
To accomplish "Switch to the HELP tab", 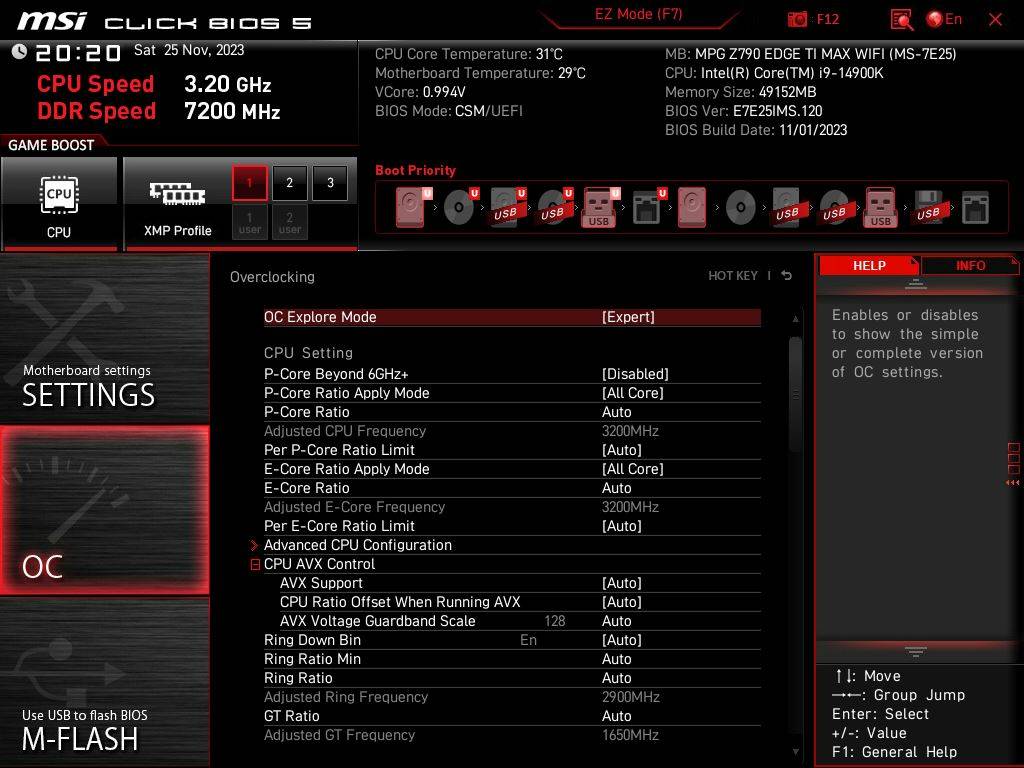I will [x=869, y=265].
